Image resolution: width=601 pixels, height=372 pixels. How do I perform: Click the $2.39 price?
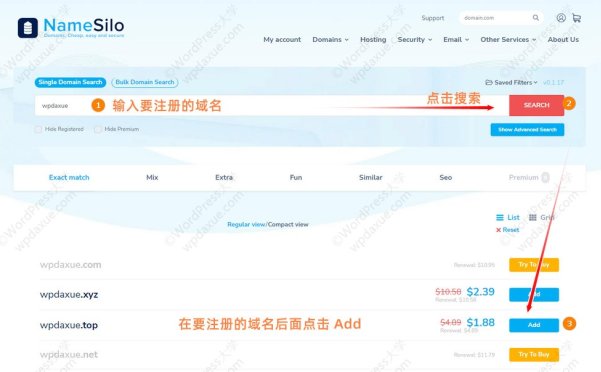[480, 292]
